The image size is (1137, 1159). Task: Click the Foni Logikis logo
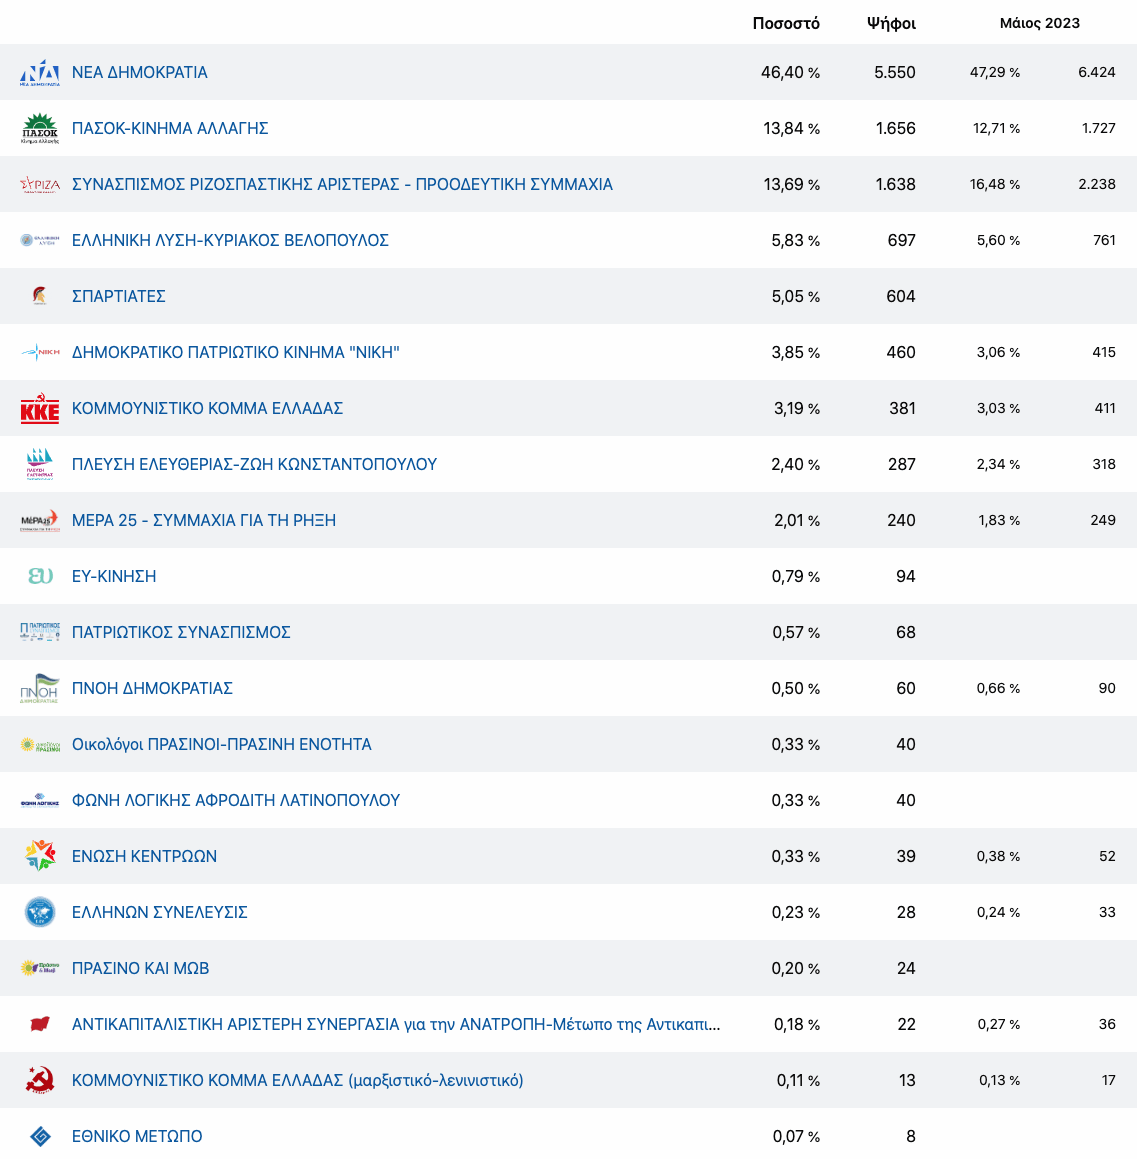[x=40, y=801]
